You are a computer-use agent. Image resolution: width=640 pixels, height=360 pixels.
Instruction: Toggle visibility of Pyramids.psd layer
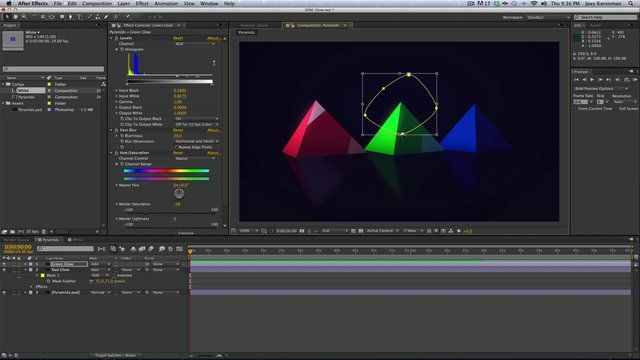pyautogui.click(x=4, y=292)
